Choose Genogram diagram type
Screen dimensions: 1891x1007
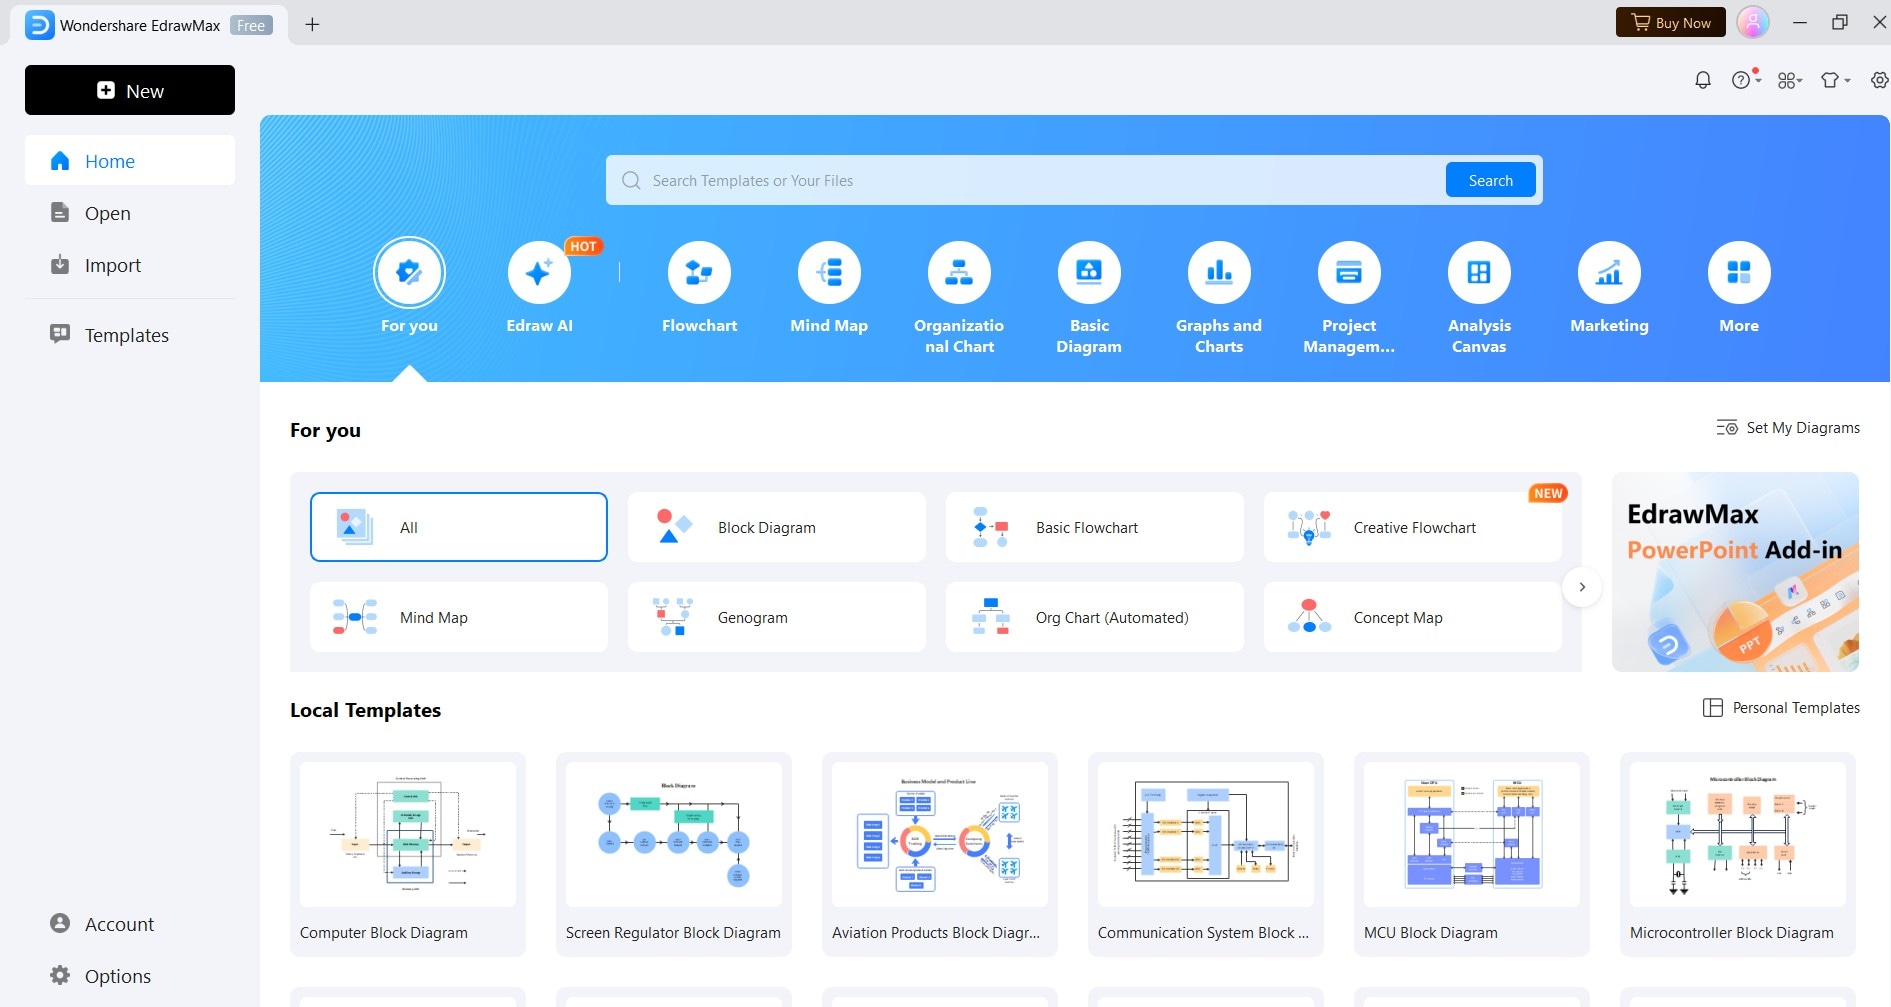click(777, 617)
